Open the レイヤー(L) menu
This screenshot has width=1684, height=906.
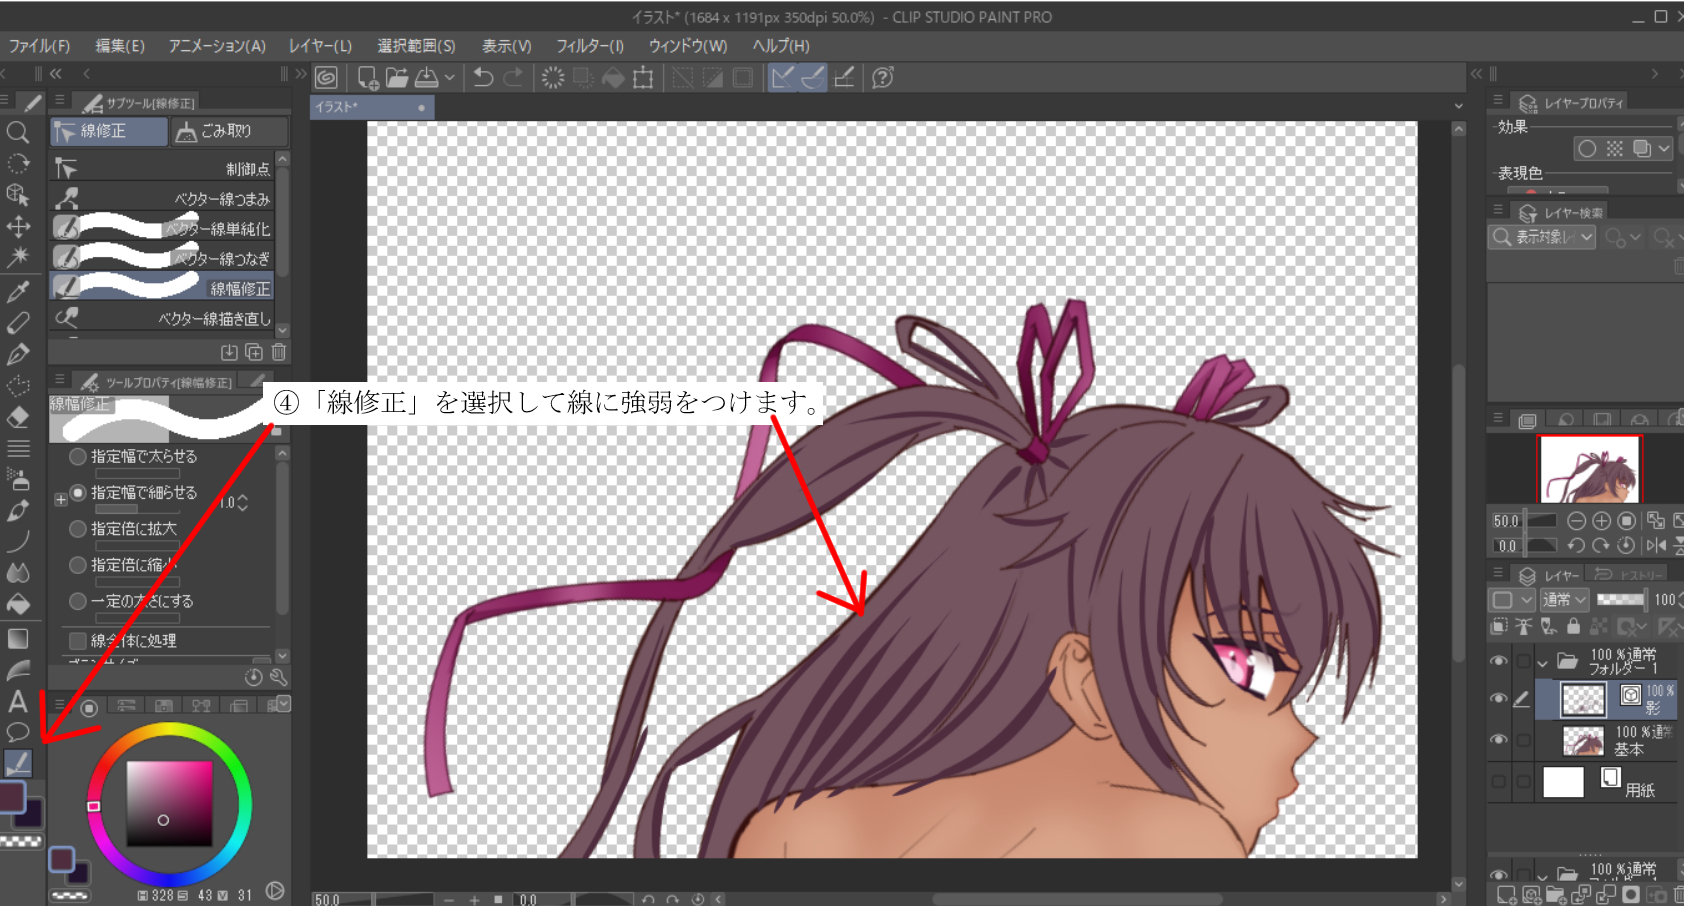point(320,46)
